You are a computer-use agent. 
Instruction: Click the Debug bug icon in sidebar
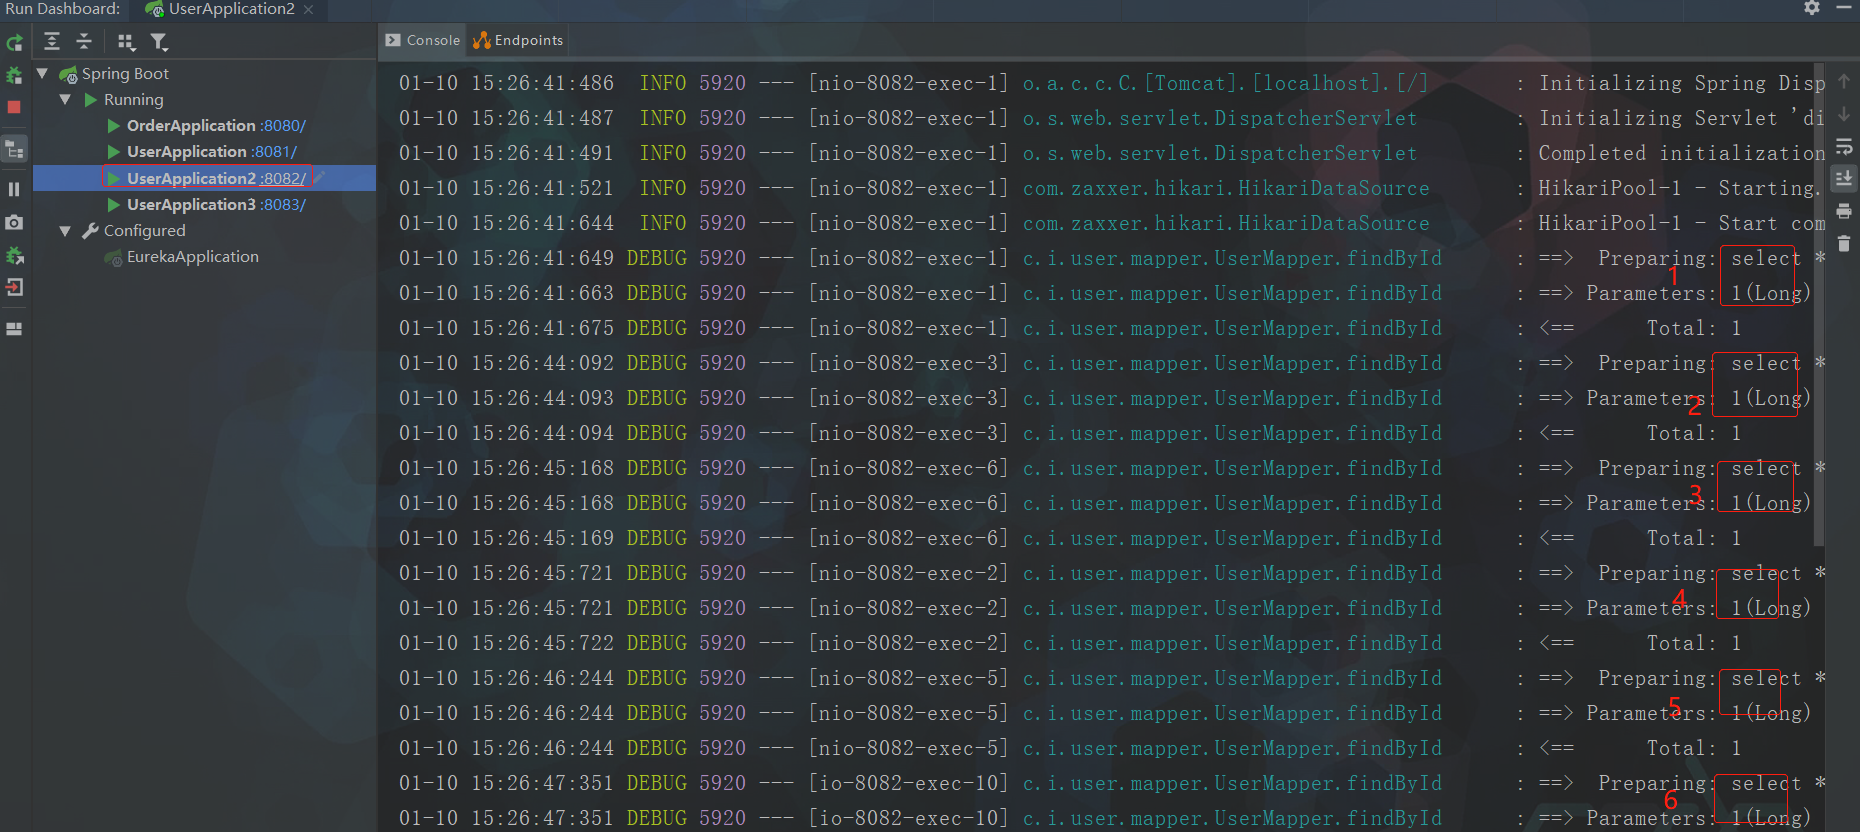click(14, 75)
